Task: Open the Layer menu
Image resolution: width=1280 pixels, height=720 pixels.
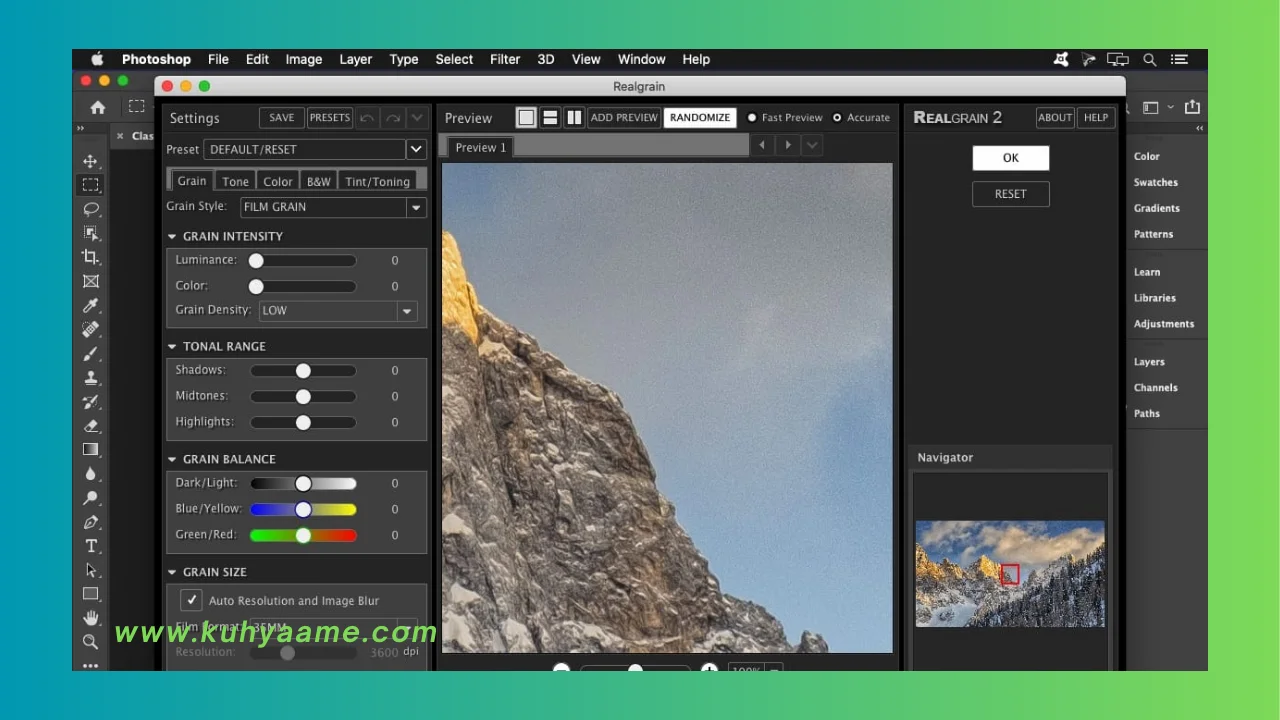Action: pyautogui.click(x=355, y=59)
